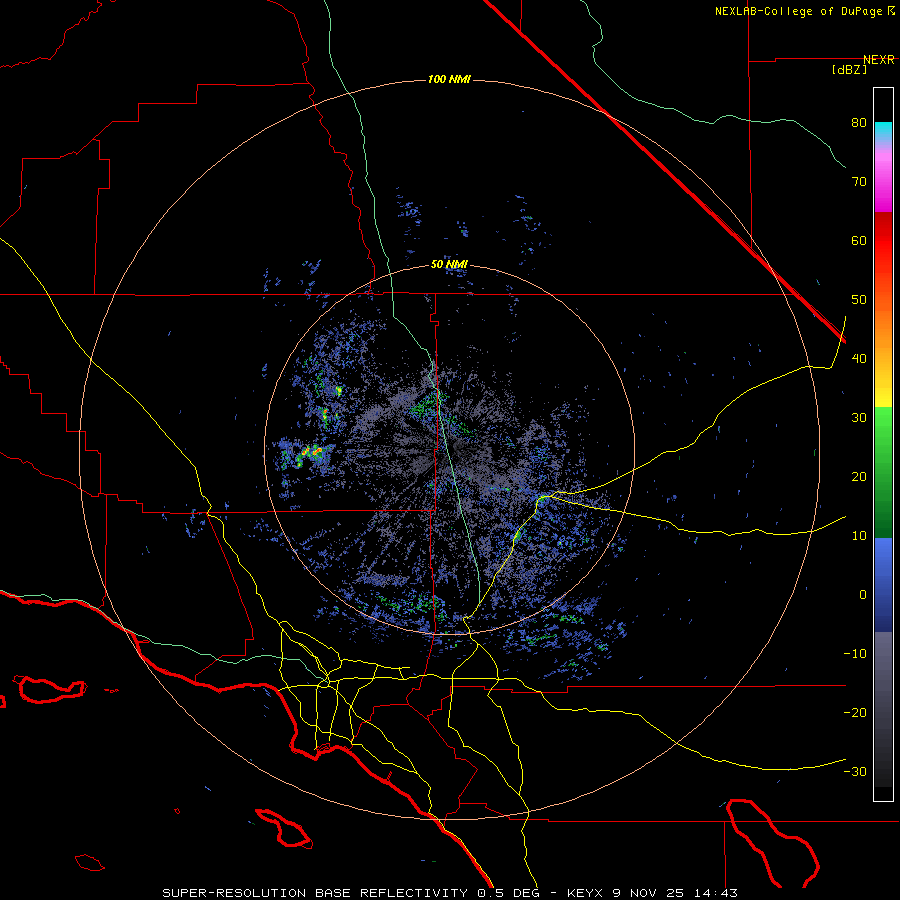Click the -20 value on the dBZ scale
Viewport: 900px width, 900px height.
pos(855,713)
